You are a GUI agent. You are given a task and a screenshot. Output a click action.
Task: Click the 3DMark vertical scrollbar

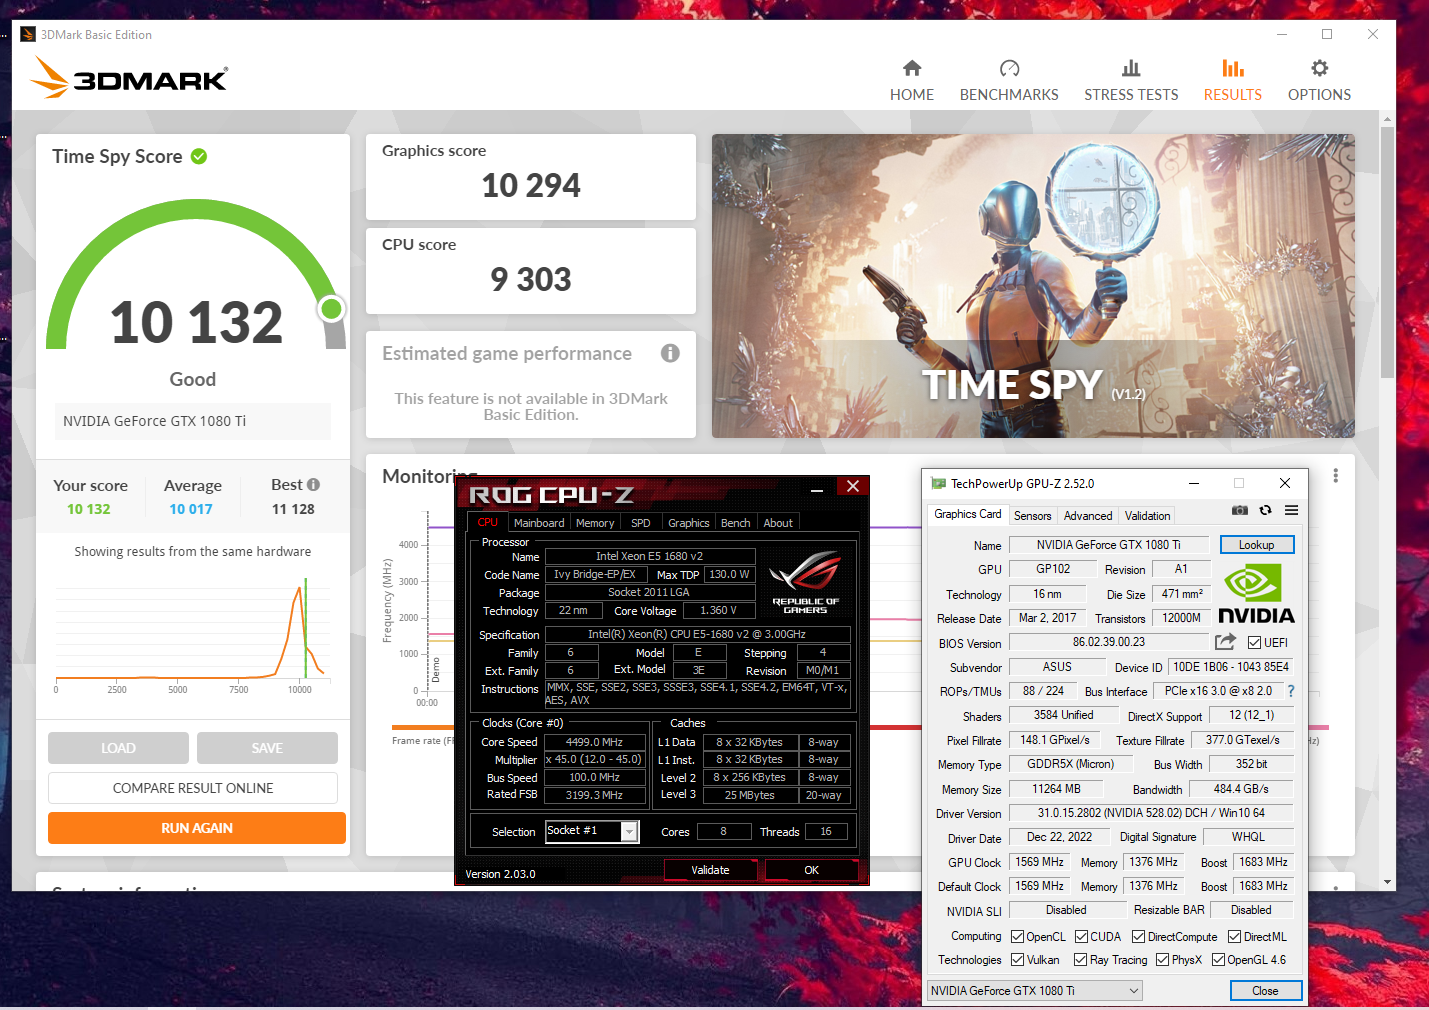pos(1387,250)
